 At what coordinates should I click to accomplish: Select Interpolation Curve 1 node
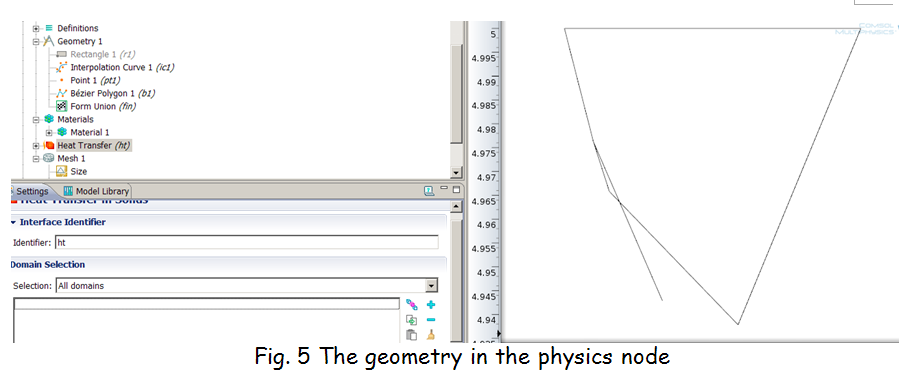click(115, 67)
